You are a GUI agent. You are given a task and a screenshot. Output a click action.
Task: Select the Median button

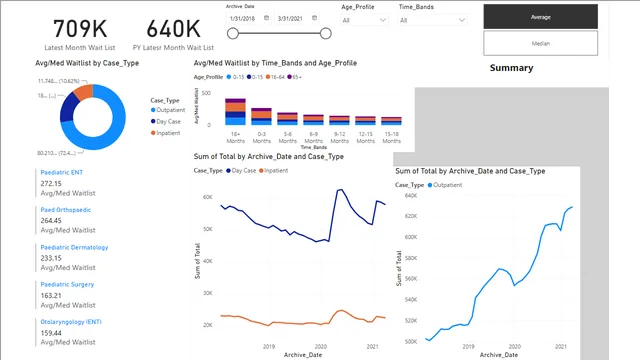tap(540, 43)
